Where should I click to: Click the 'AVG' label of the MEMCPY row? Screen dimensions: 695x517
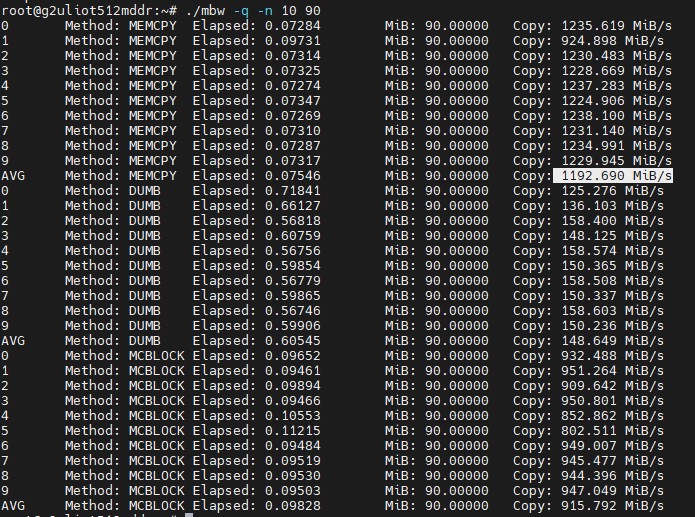[x=13, y=176]
